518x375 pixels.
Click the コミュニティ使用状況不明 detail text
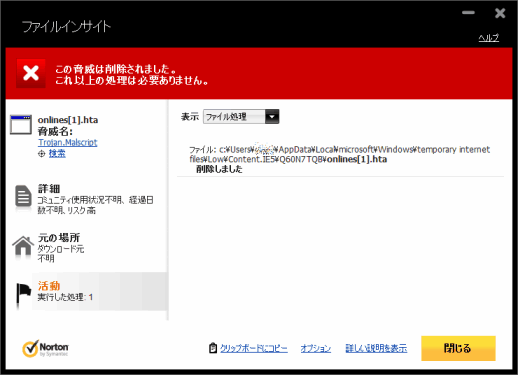tap(95, 205)
